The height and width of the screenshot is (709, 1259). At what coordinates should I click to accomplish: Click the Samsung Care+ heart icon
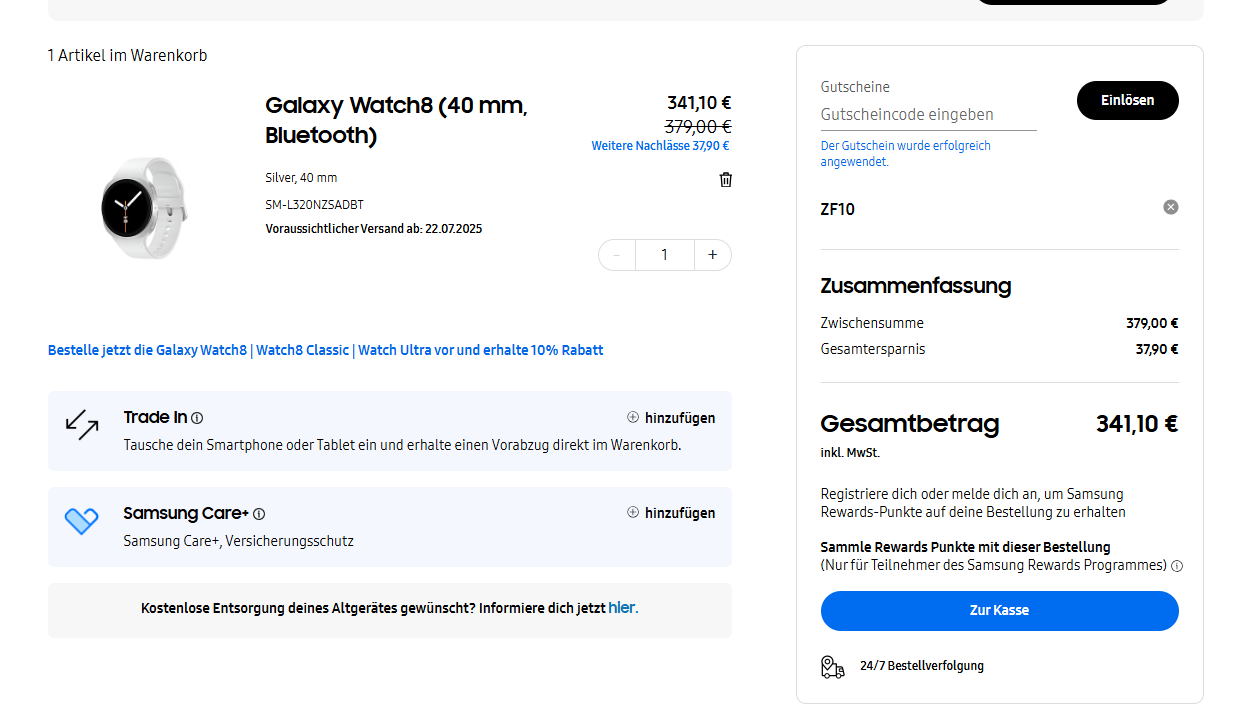tap(82, 521)
